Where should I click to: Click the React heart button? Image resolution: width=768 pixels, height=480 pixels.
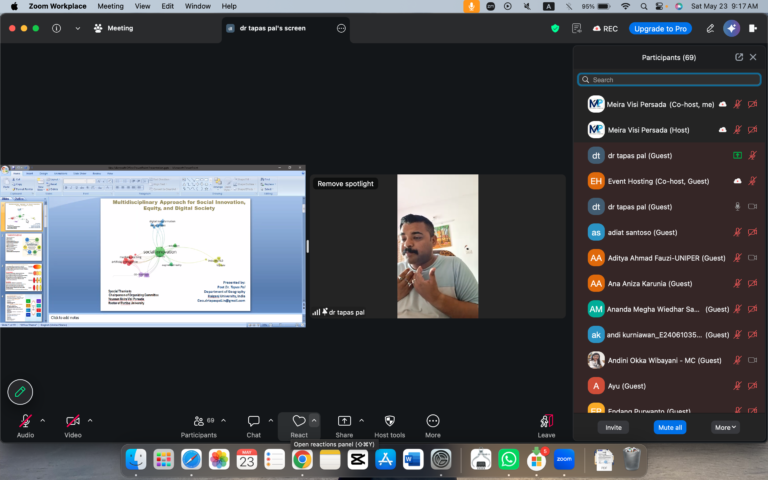point(299,425)
